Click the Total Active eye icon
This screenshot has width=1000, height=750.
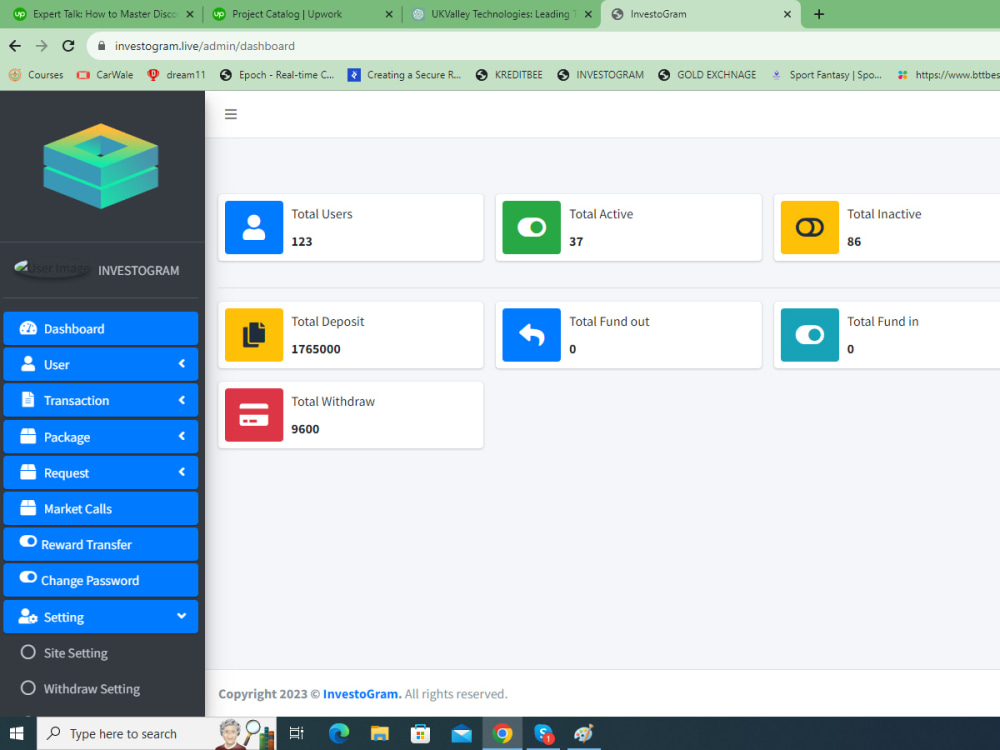pos(531,227)
